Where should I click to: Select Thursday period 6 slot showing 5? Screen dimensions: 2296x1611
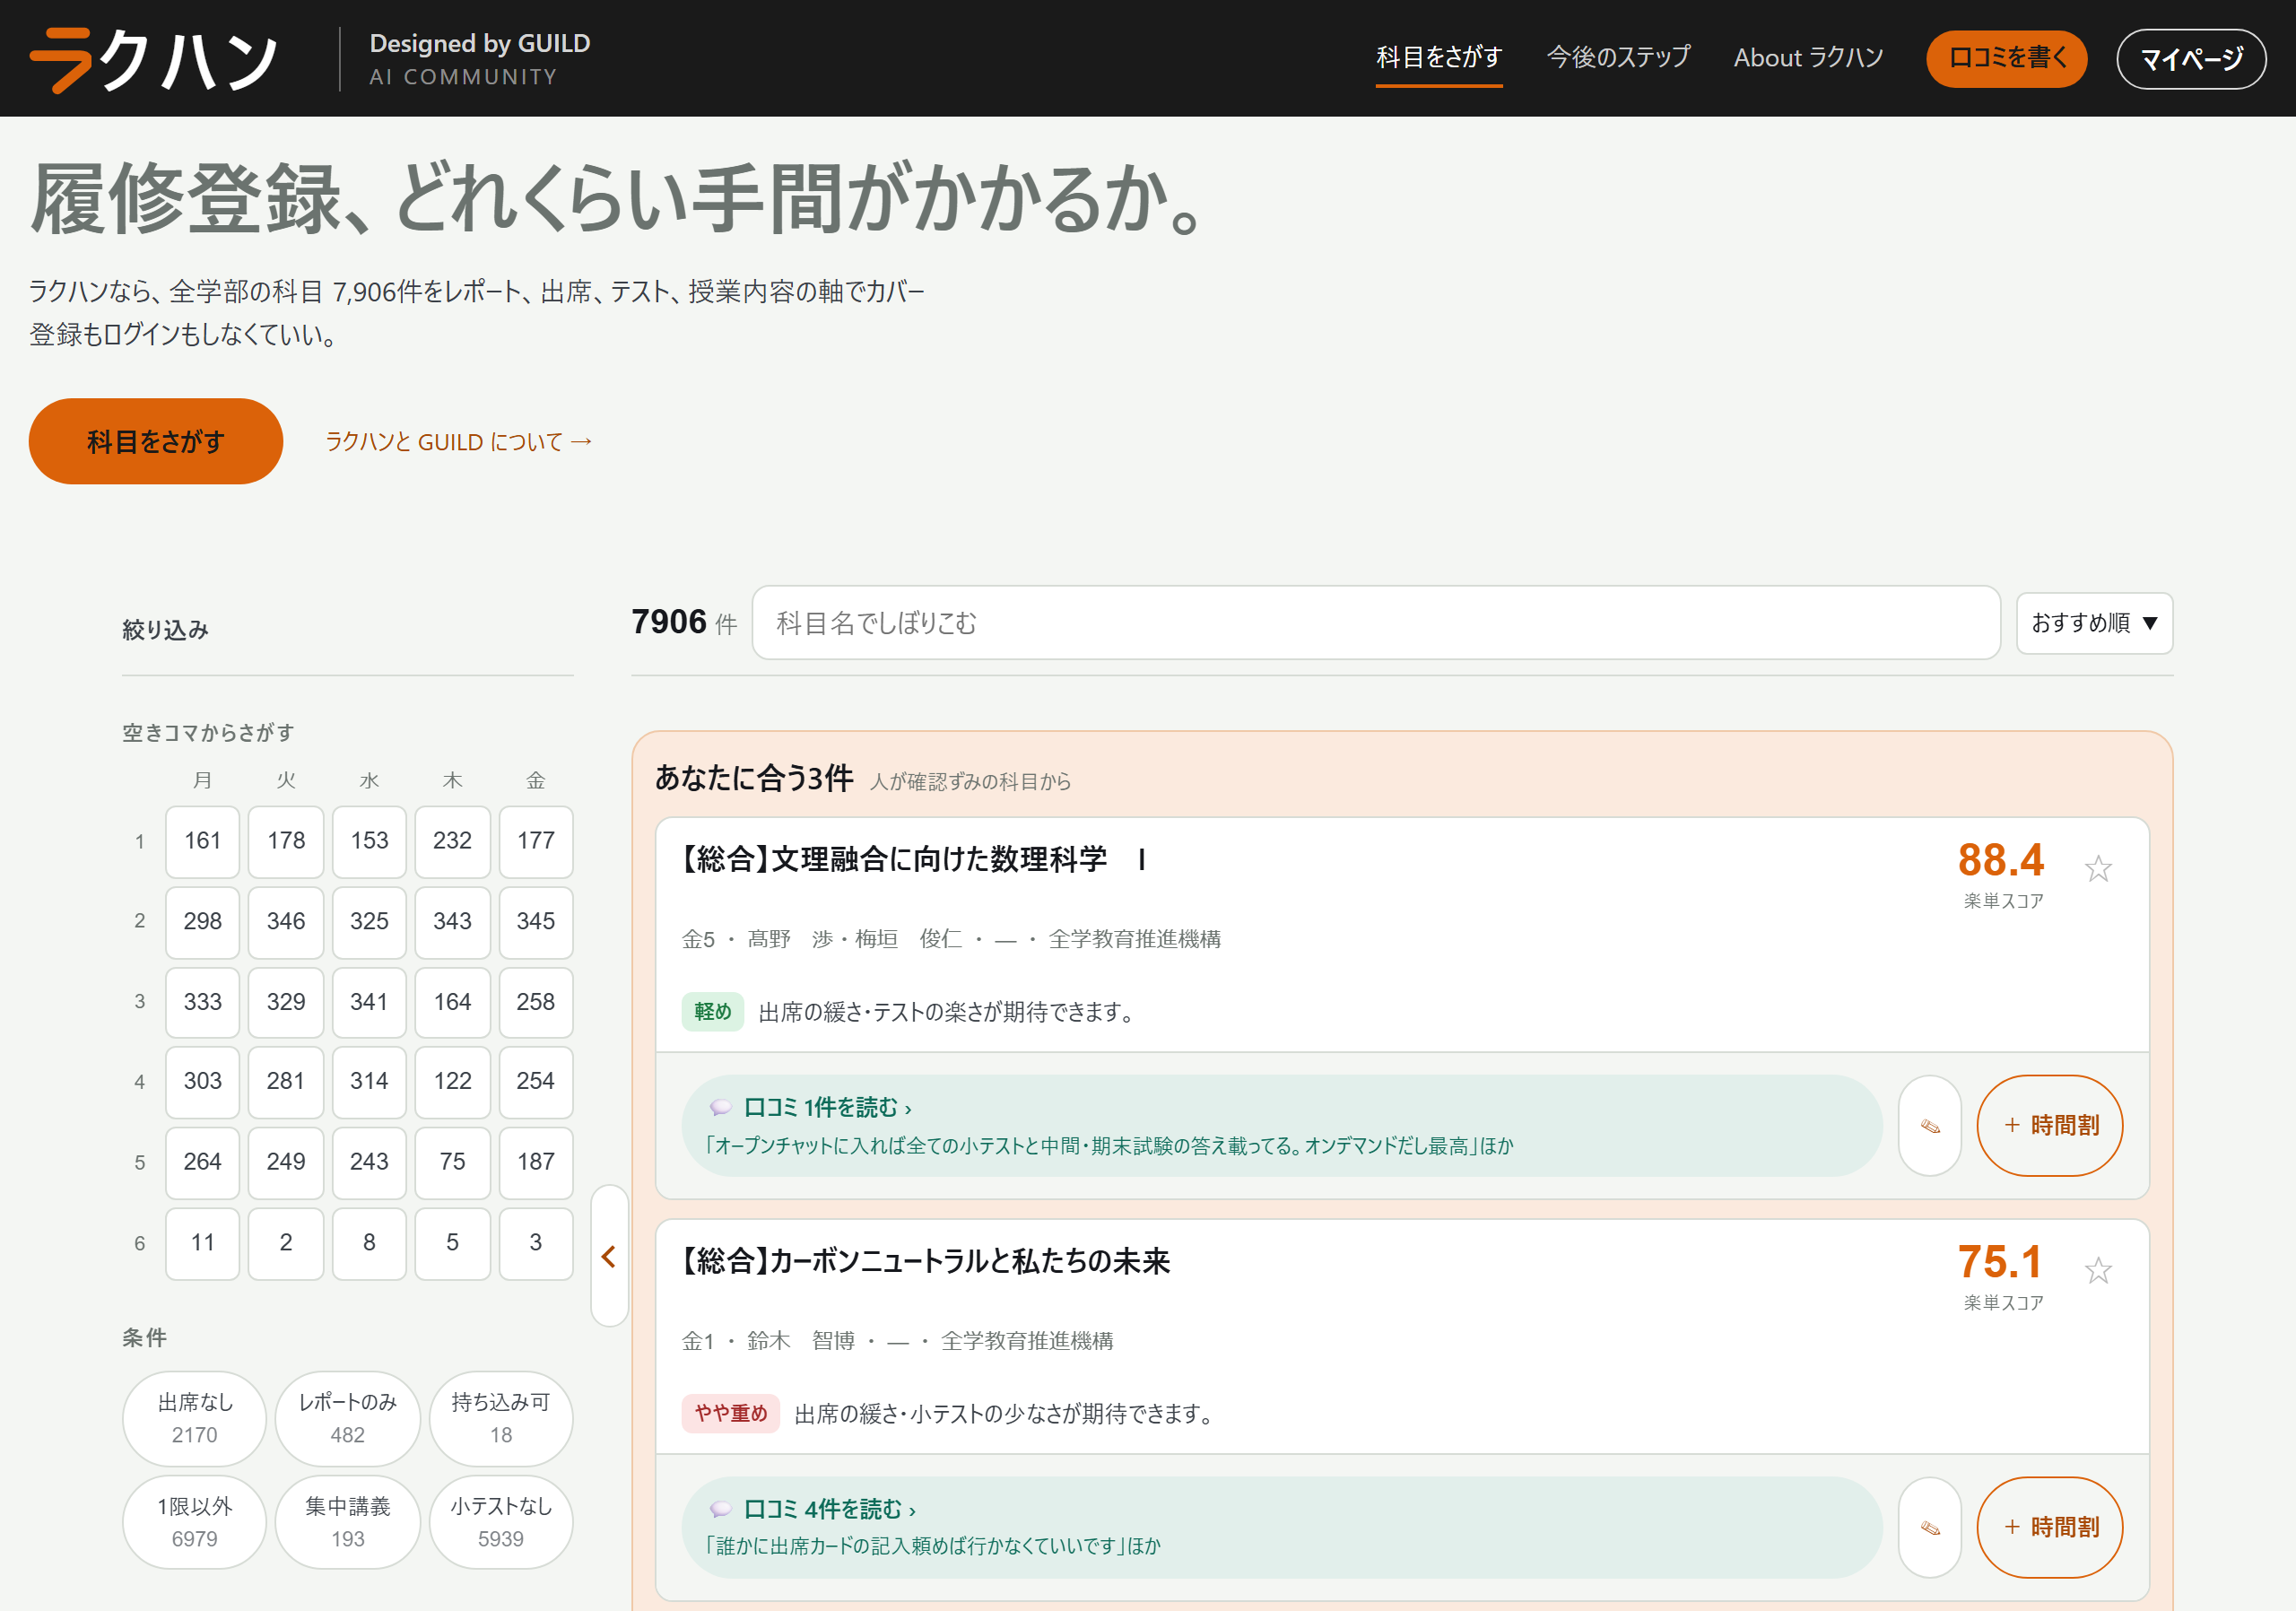coord(452,1243)
